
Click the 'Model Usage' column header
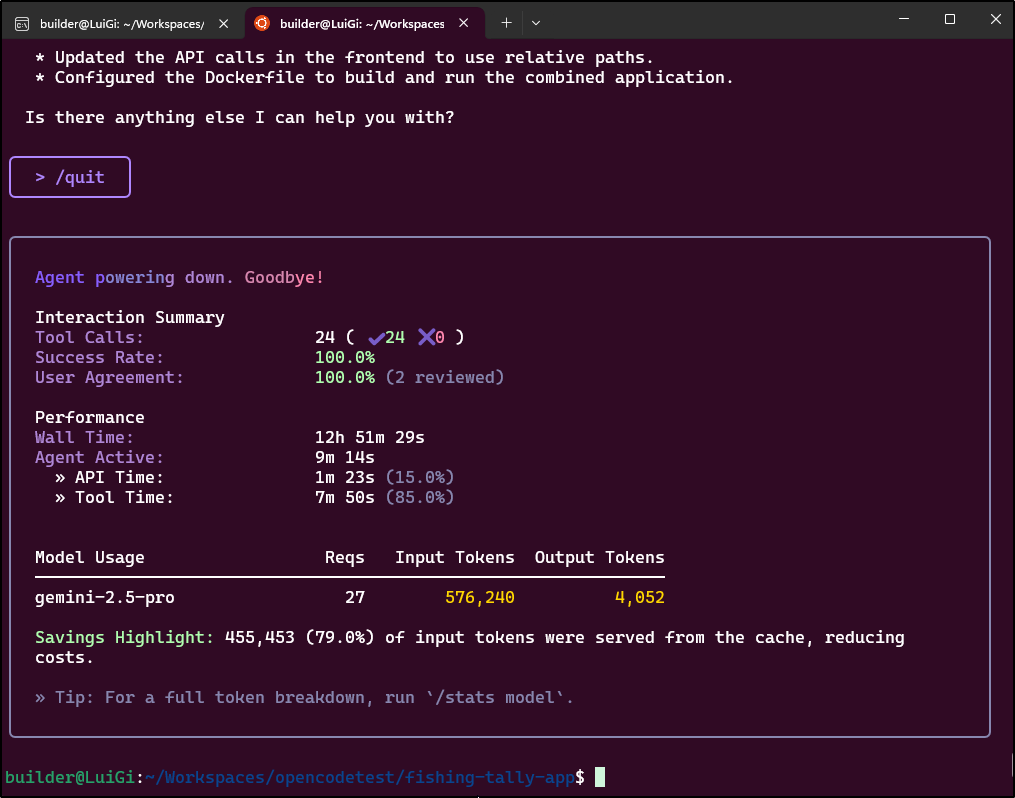tap(89, 557)
